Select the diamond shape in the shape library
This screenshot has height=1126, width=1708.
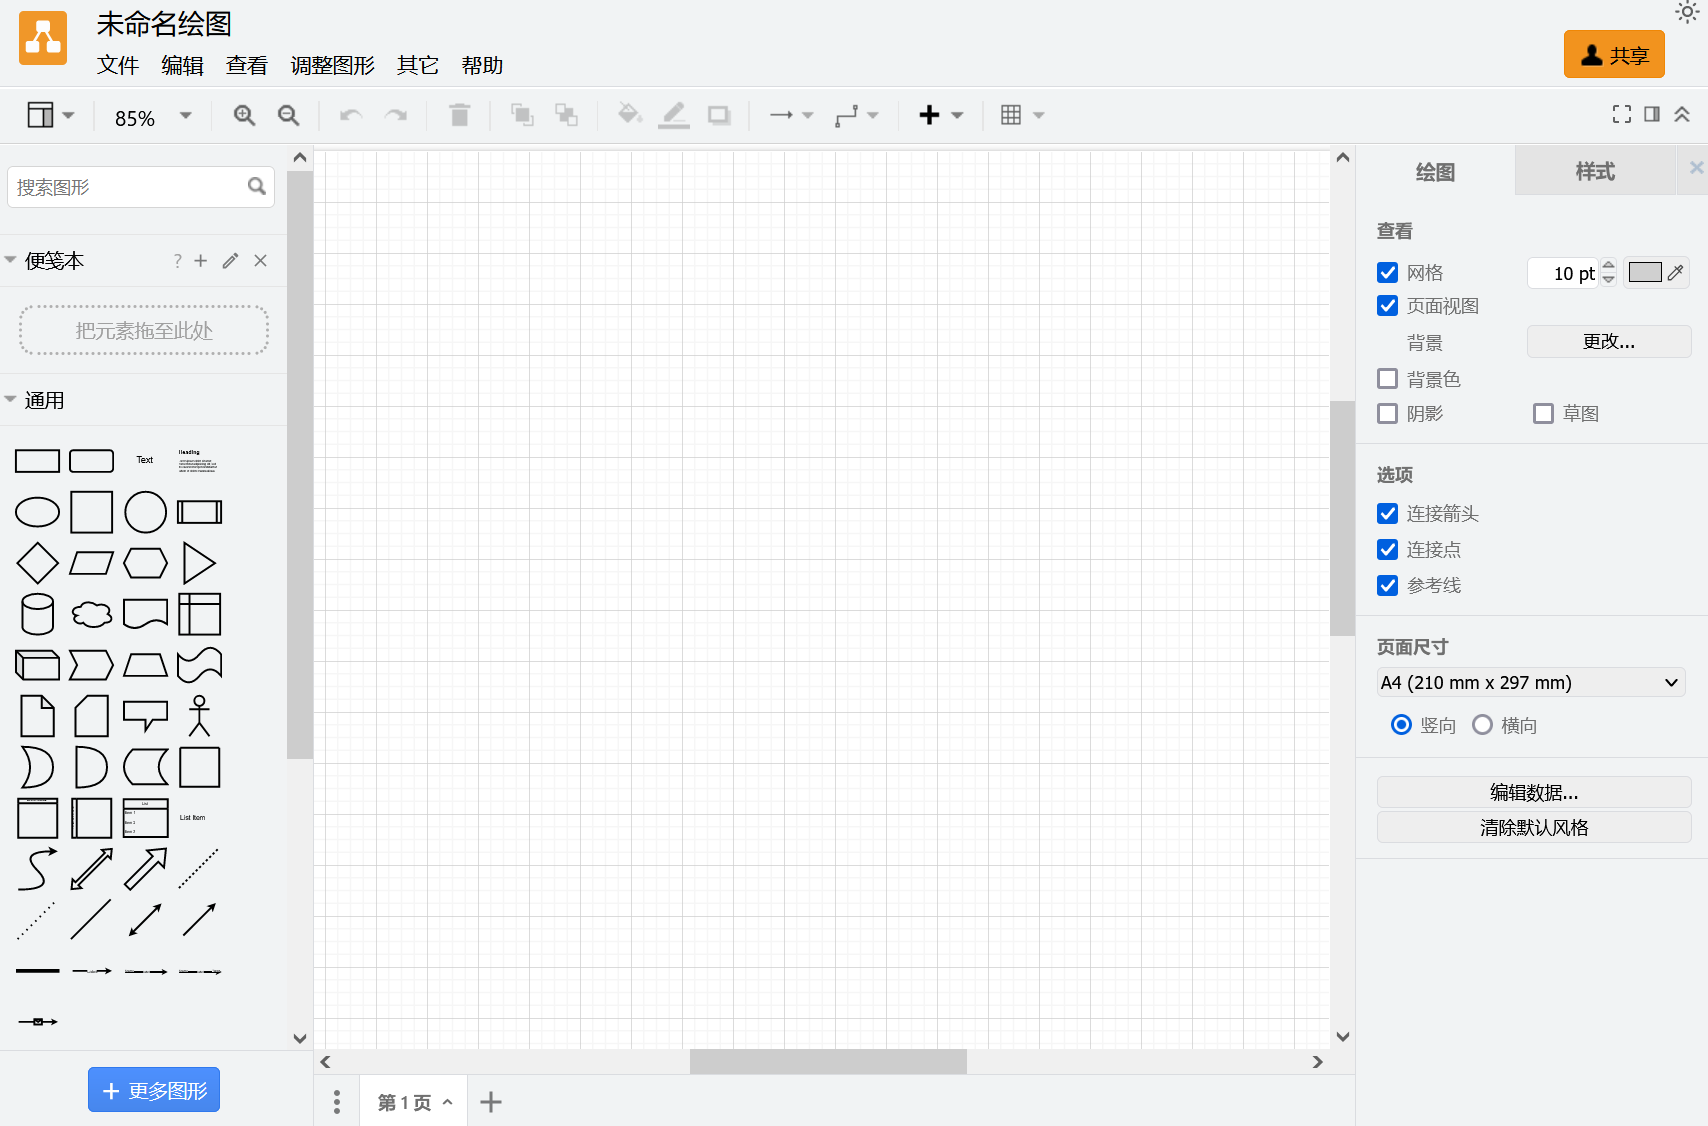pos(38,563)
